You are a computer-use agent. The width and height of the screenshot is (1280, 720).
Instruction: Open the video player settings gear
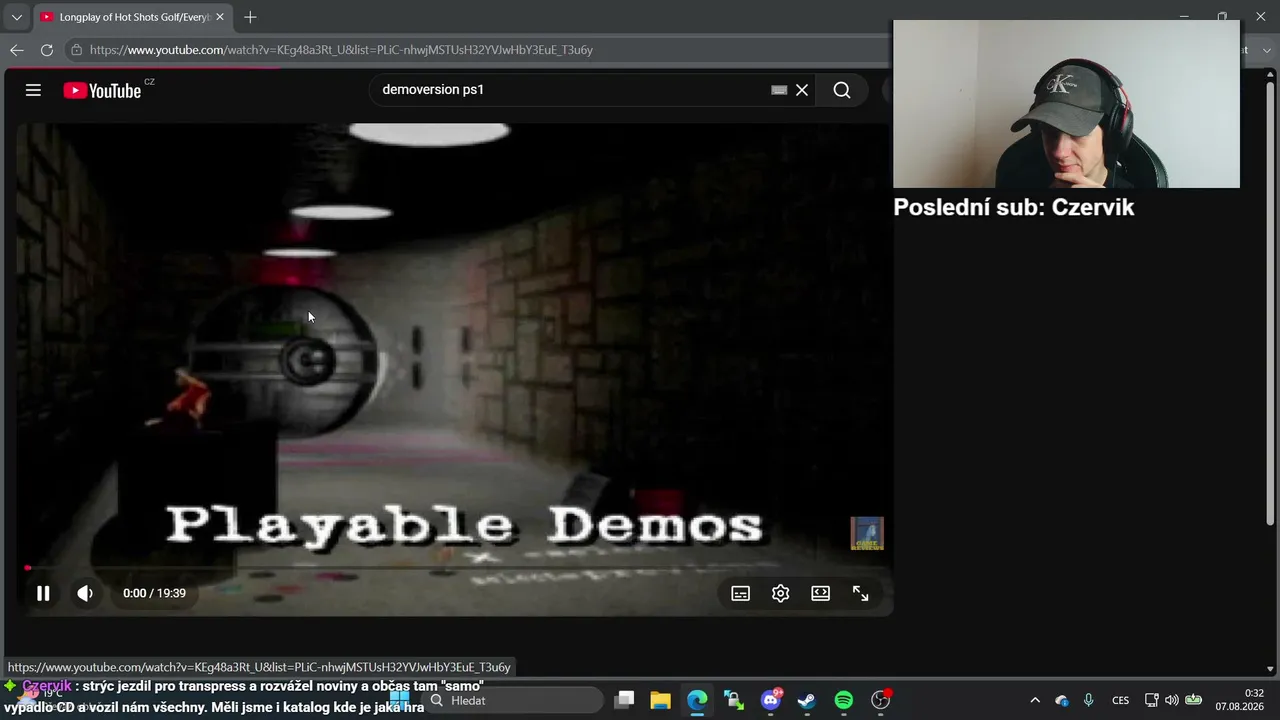(781, 593)
